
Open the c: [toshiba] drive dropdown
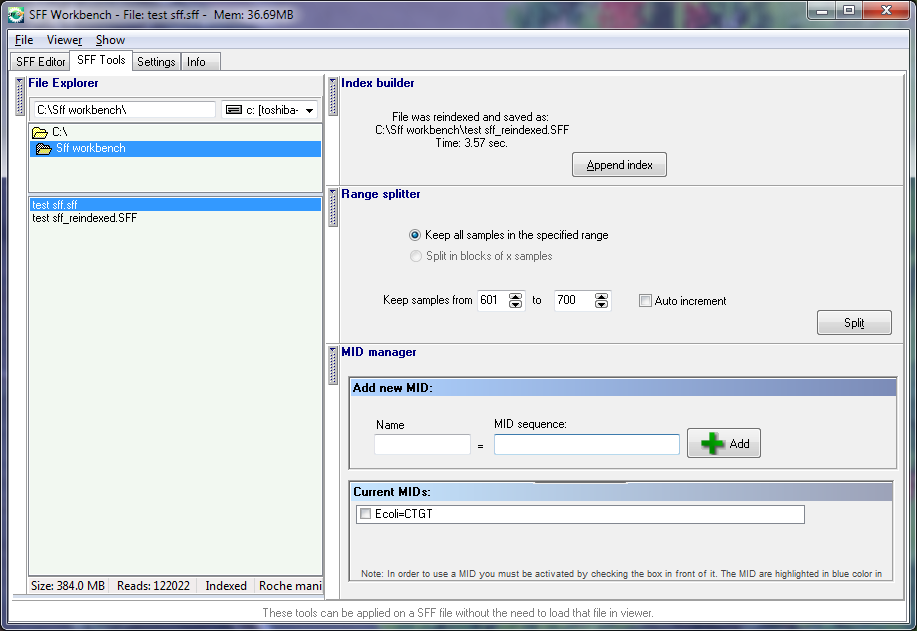tap(309, 110)
